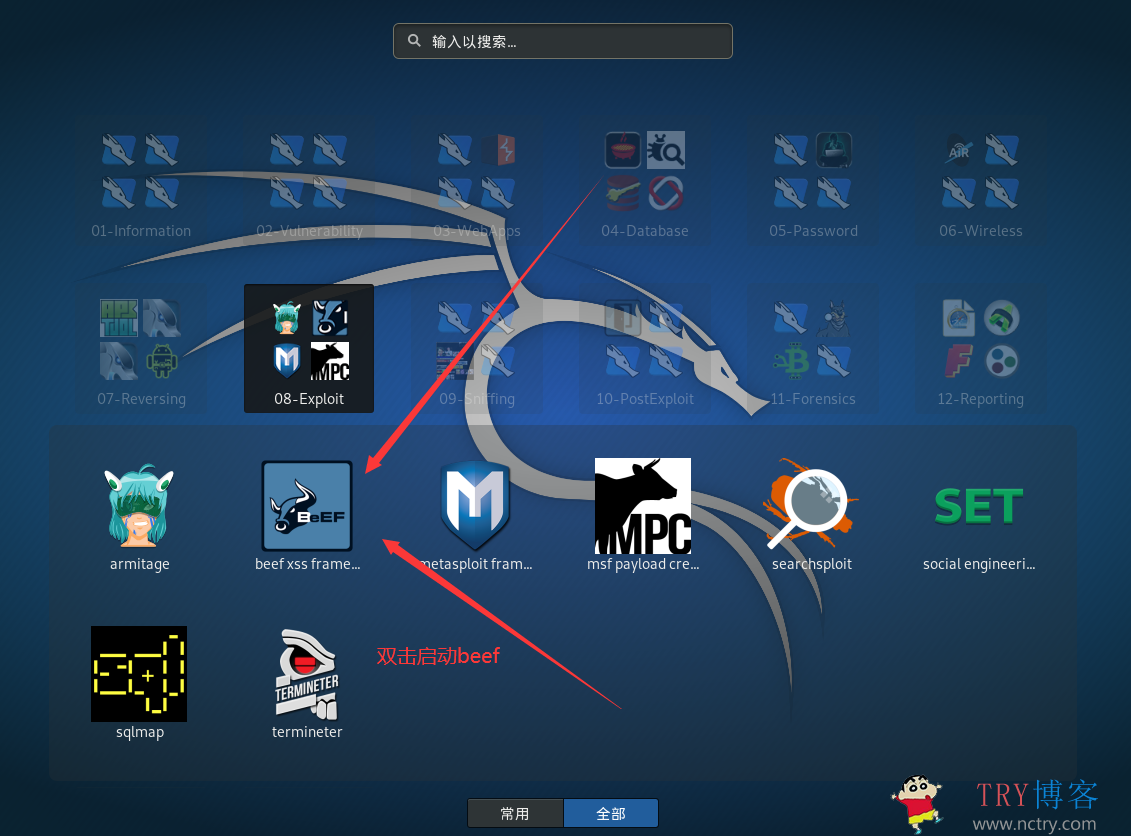Click the 'beef xss frame...' label
This screenshot has height=836, width=1131.
click(307, 564)
